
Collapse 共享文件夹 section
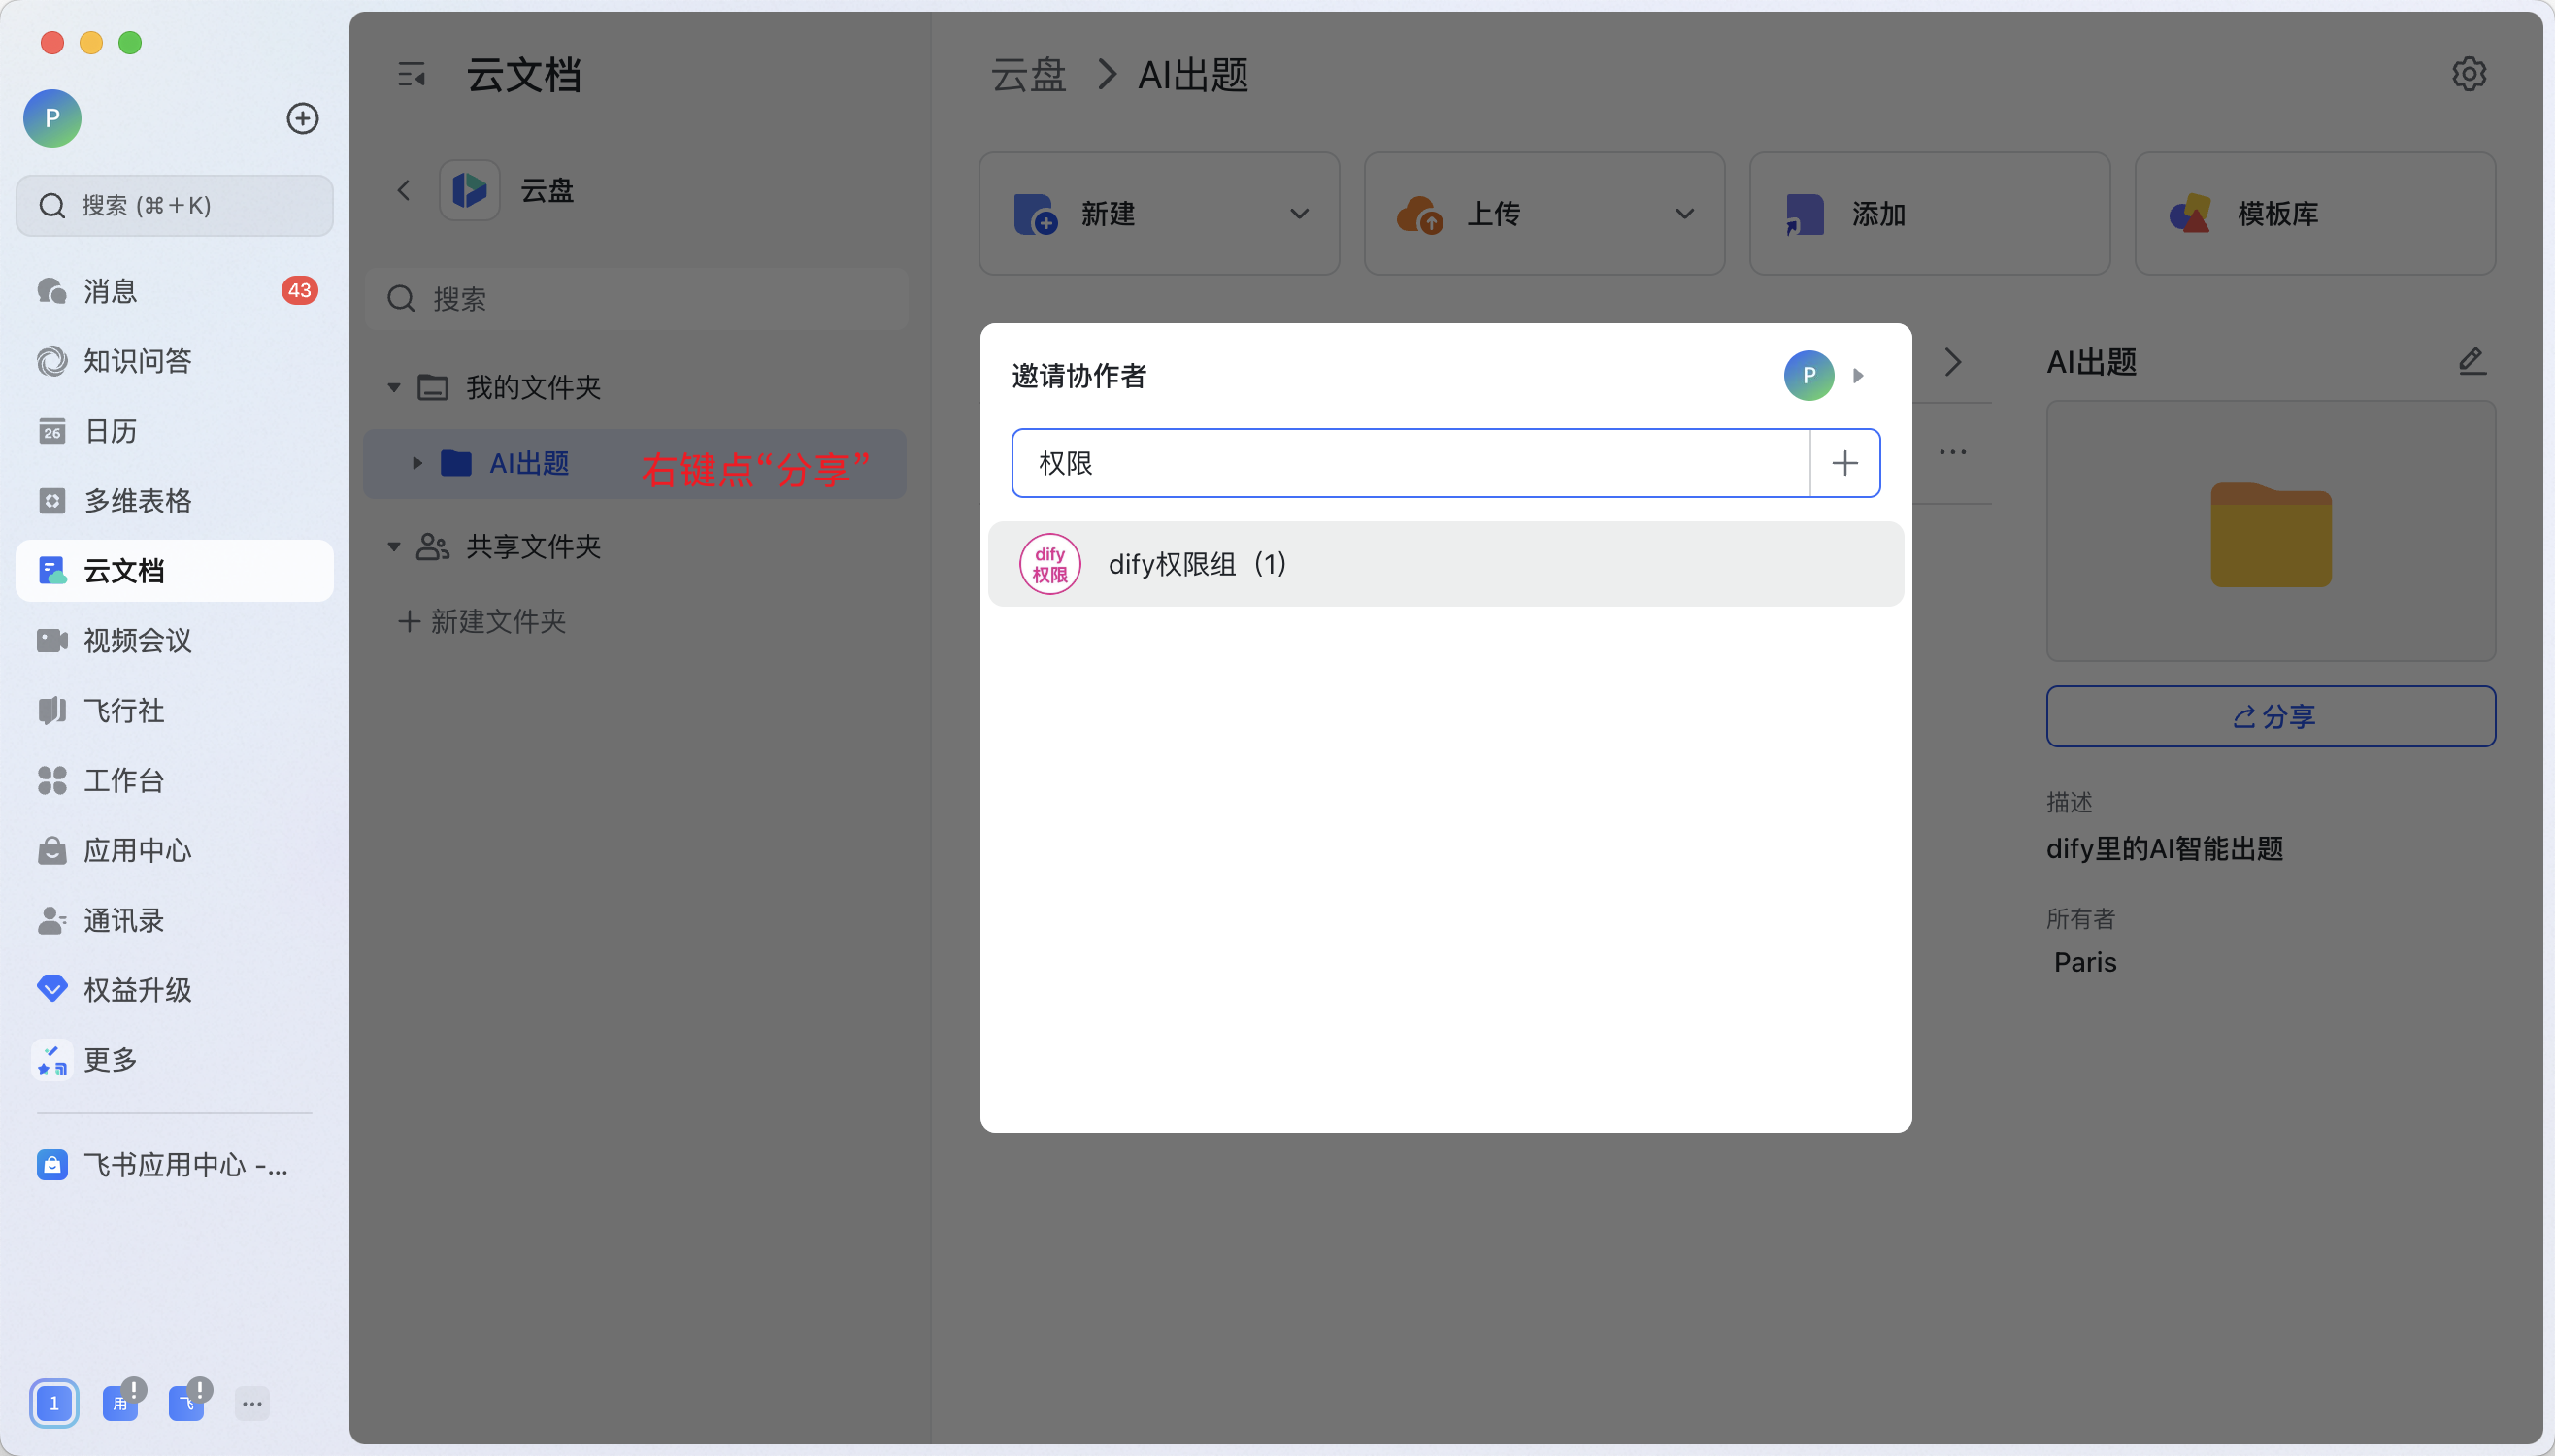(394, 547)
